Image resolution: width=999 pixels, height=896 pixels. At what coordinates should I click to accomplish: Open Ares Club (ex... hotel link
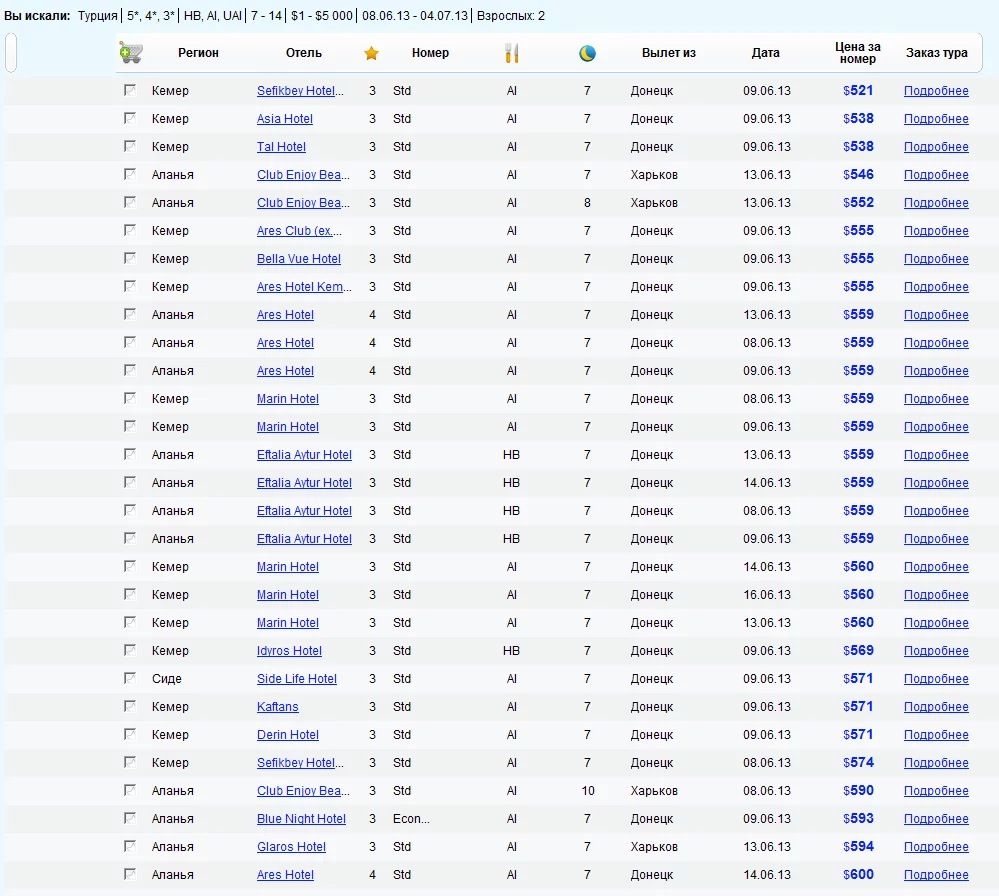(299, 231)
